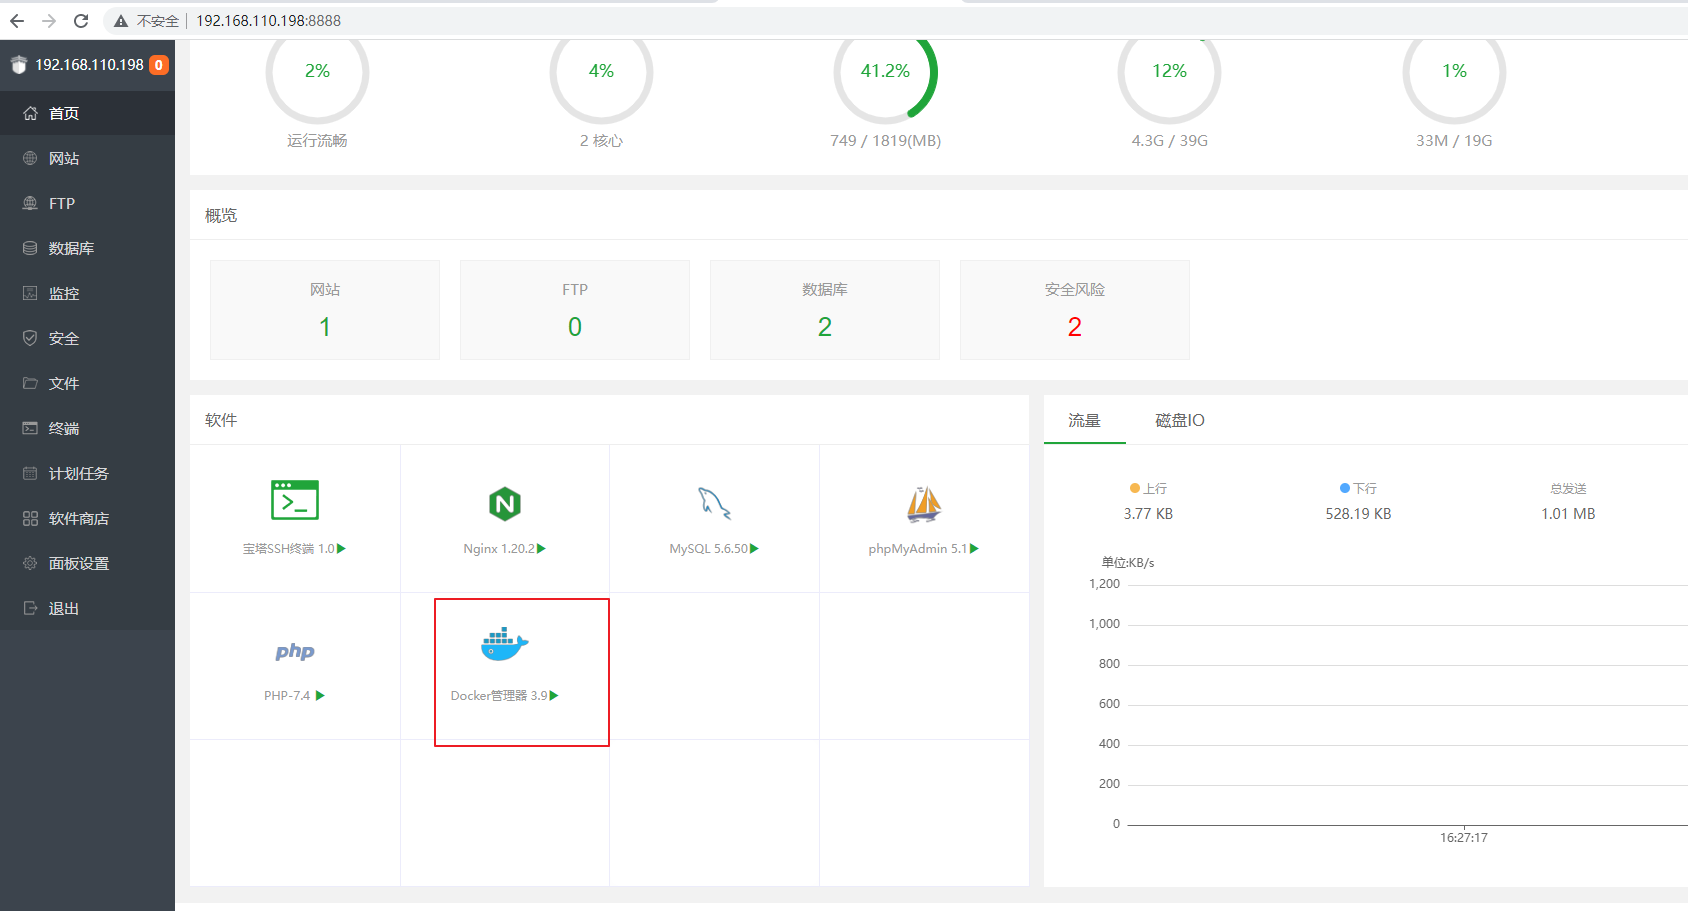Viewport: 1688px width, 911px height.
Task: Open the Docker管理器 3.9 whale icon
Action: 504,645
